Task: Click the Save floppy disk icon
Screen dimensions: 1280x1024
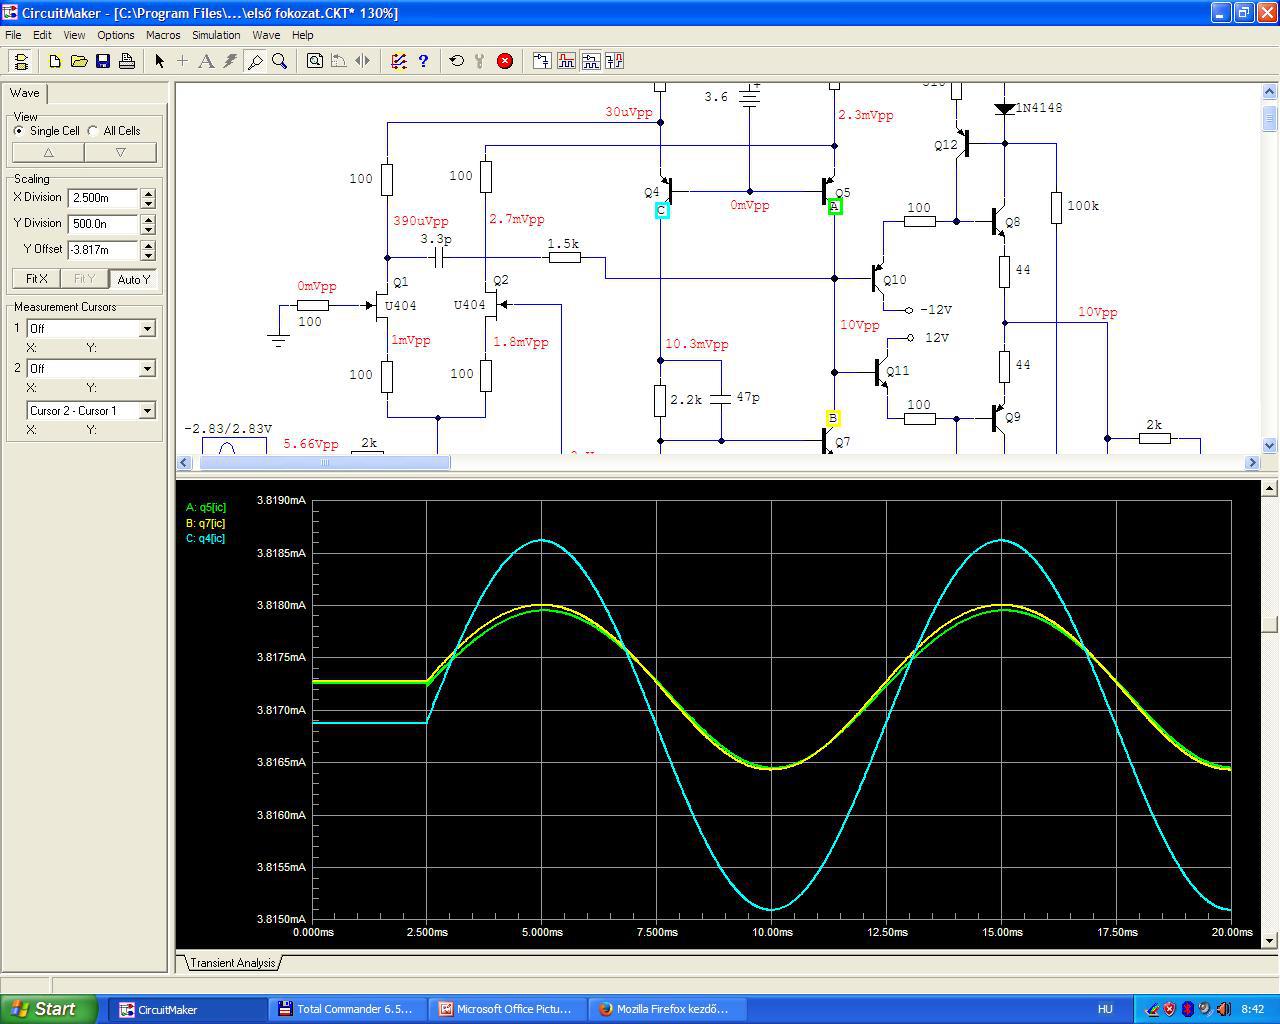Action: [103, 61]
